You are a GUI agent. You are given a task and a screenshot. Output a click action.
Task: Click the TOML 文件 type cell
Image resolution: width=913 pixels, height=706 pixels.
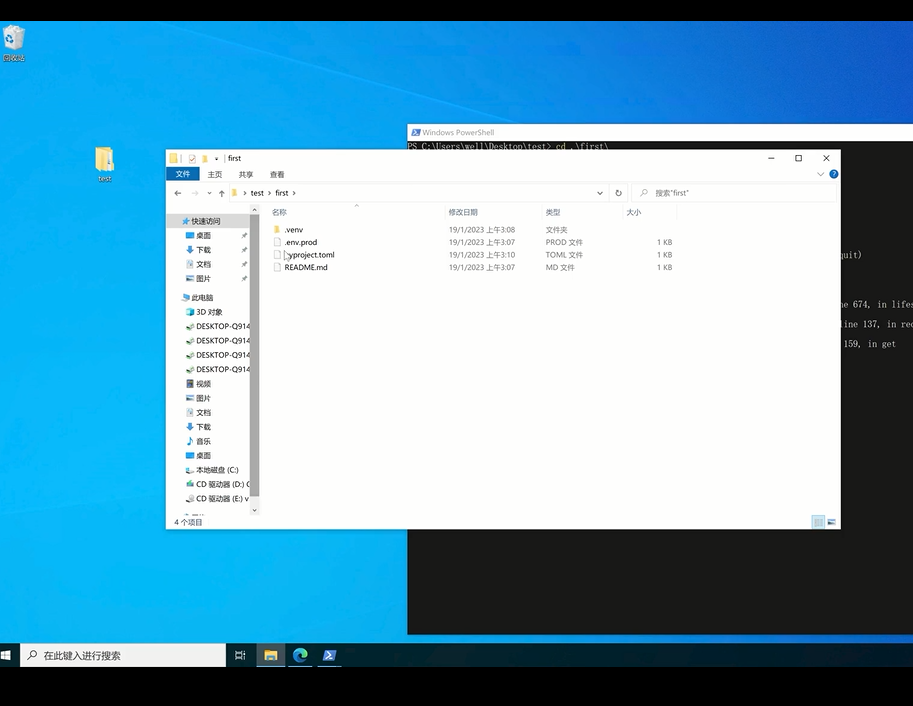[x=564, y=255]
